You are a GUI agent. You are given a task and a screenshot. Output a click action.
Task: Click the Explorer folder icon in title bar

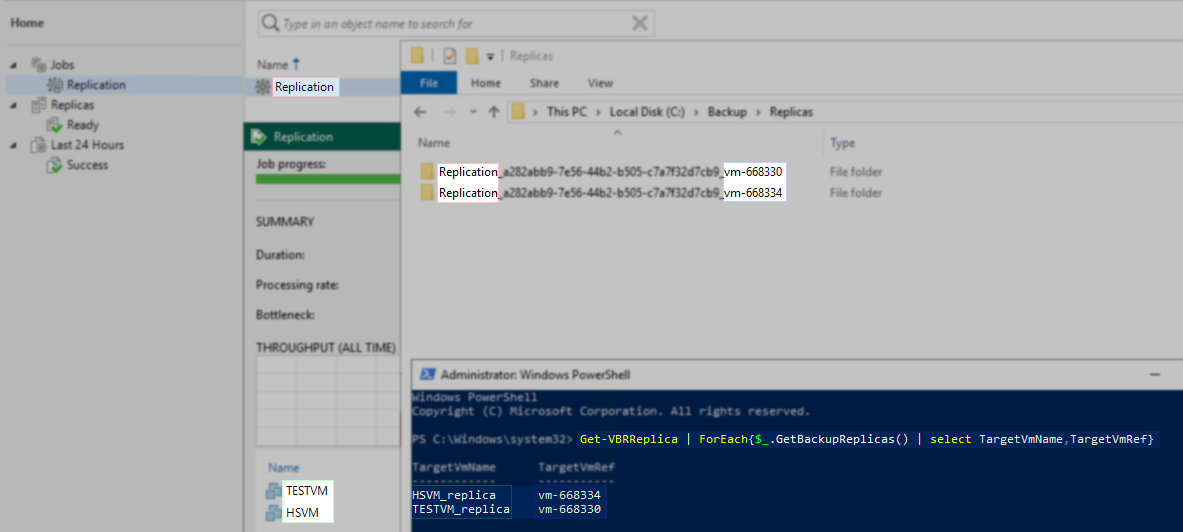point(417,55)
